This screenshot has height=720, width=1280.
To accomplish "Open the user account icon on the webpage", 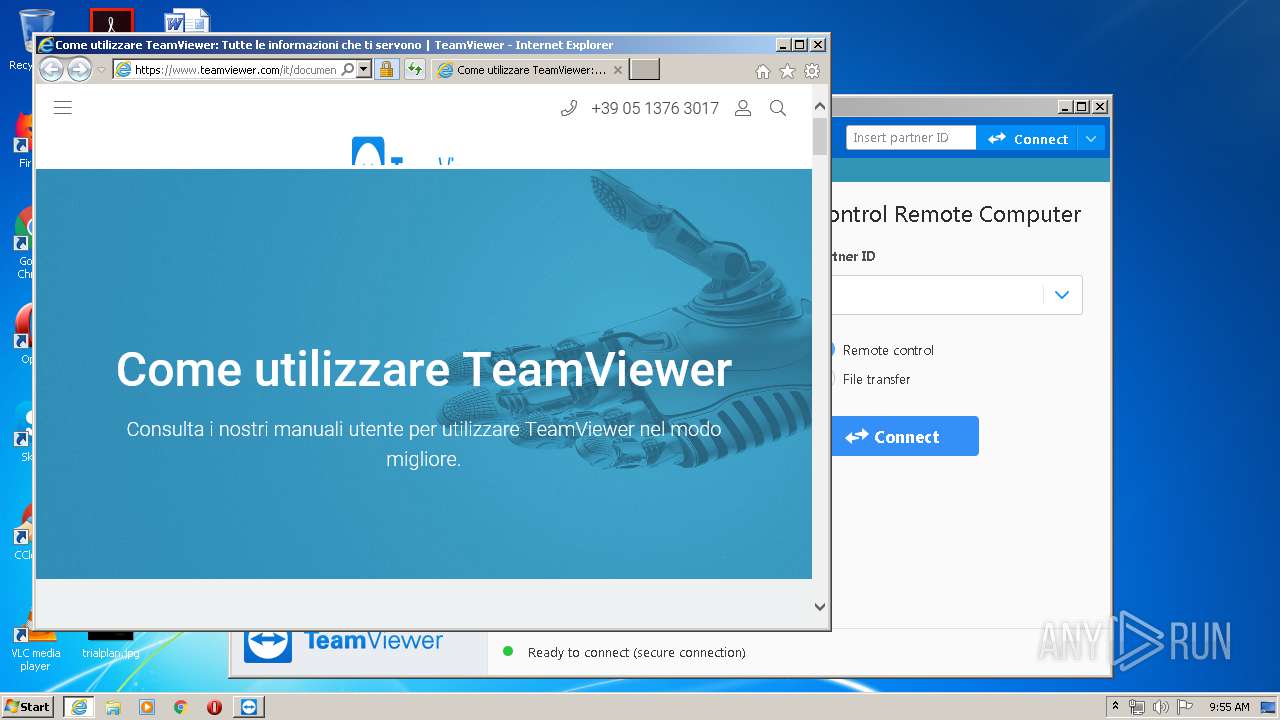I will click(743, 108).
